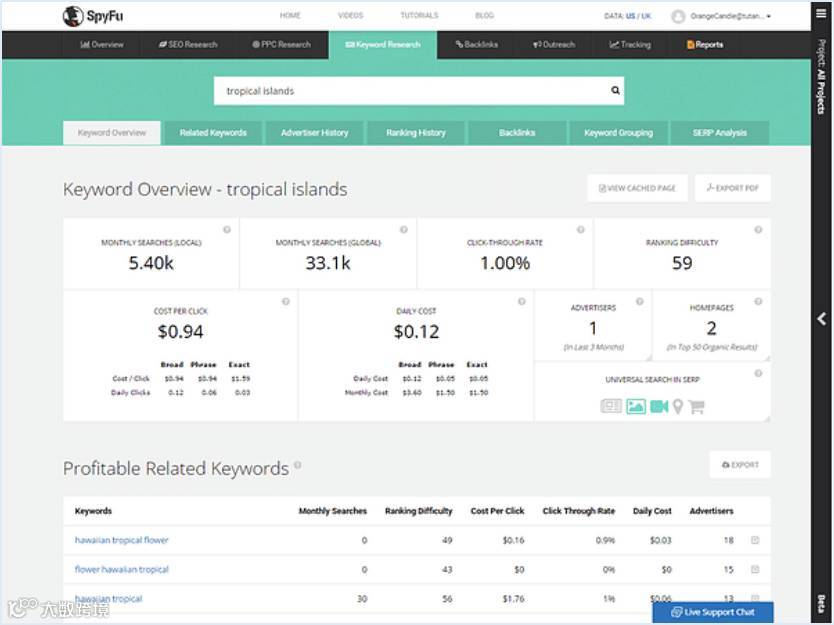Open the hamburger menu icon at top right
The height and width of the screenshot is (625, 834).
(821, 13)
